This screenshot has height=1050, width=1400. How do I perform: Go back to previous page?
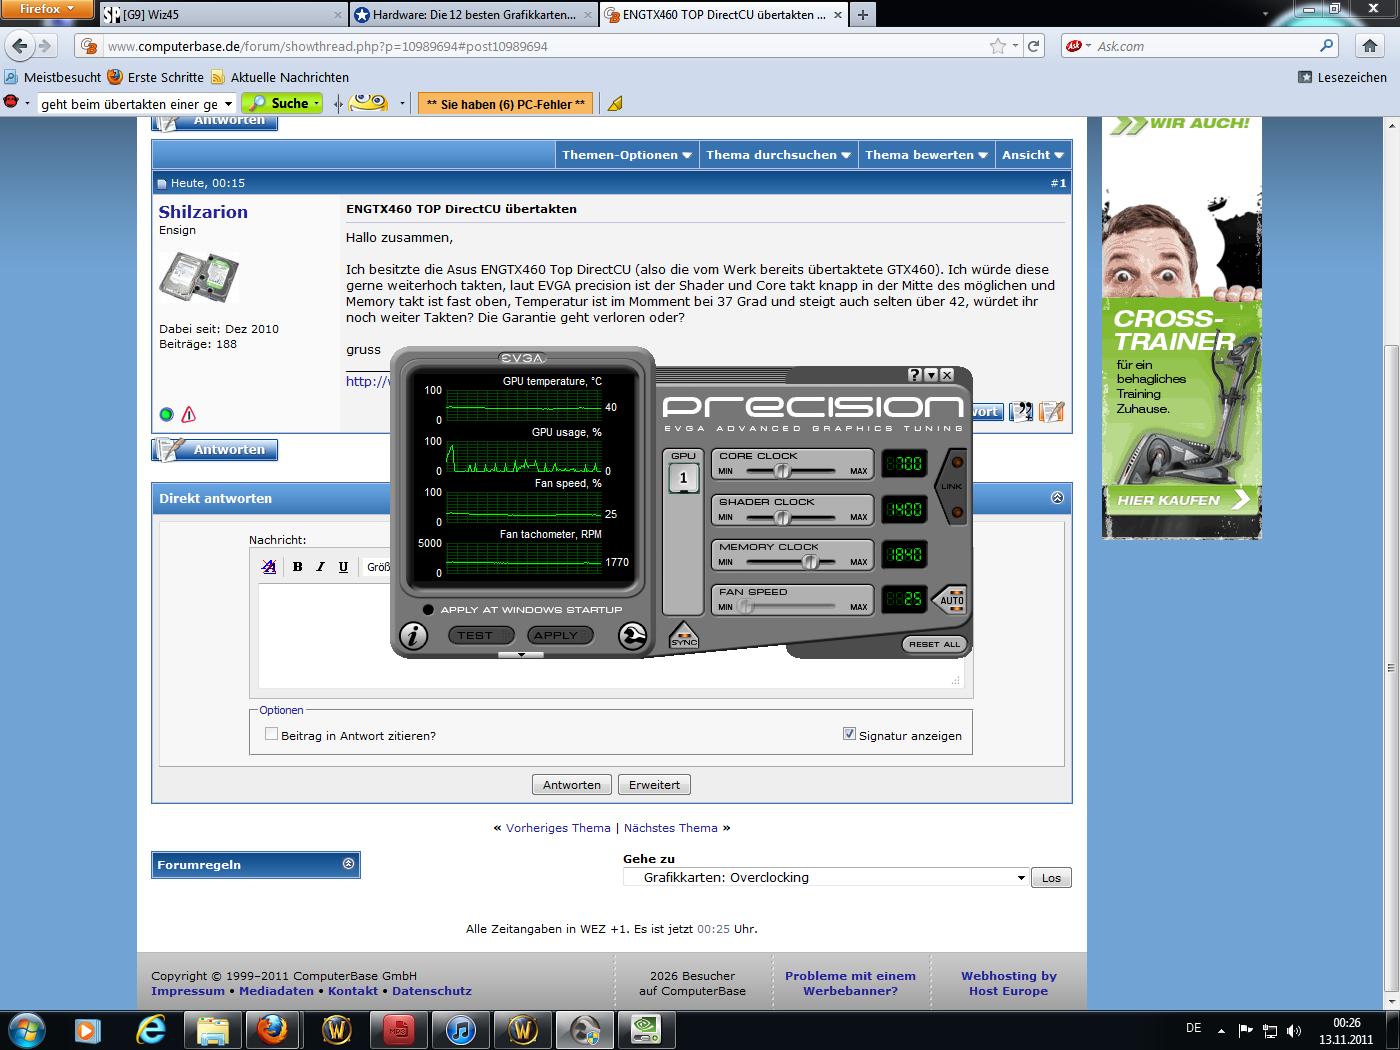click(20, 46)
